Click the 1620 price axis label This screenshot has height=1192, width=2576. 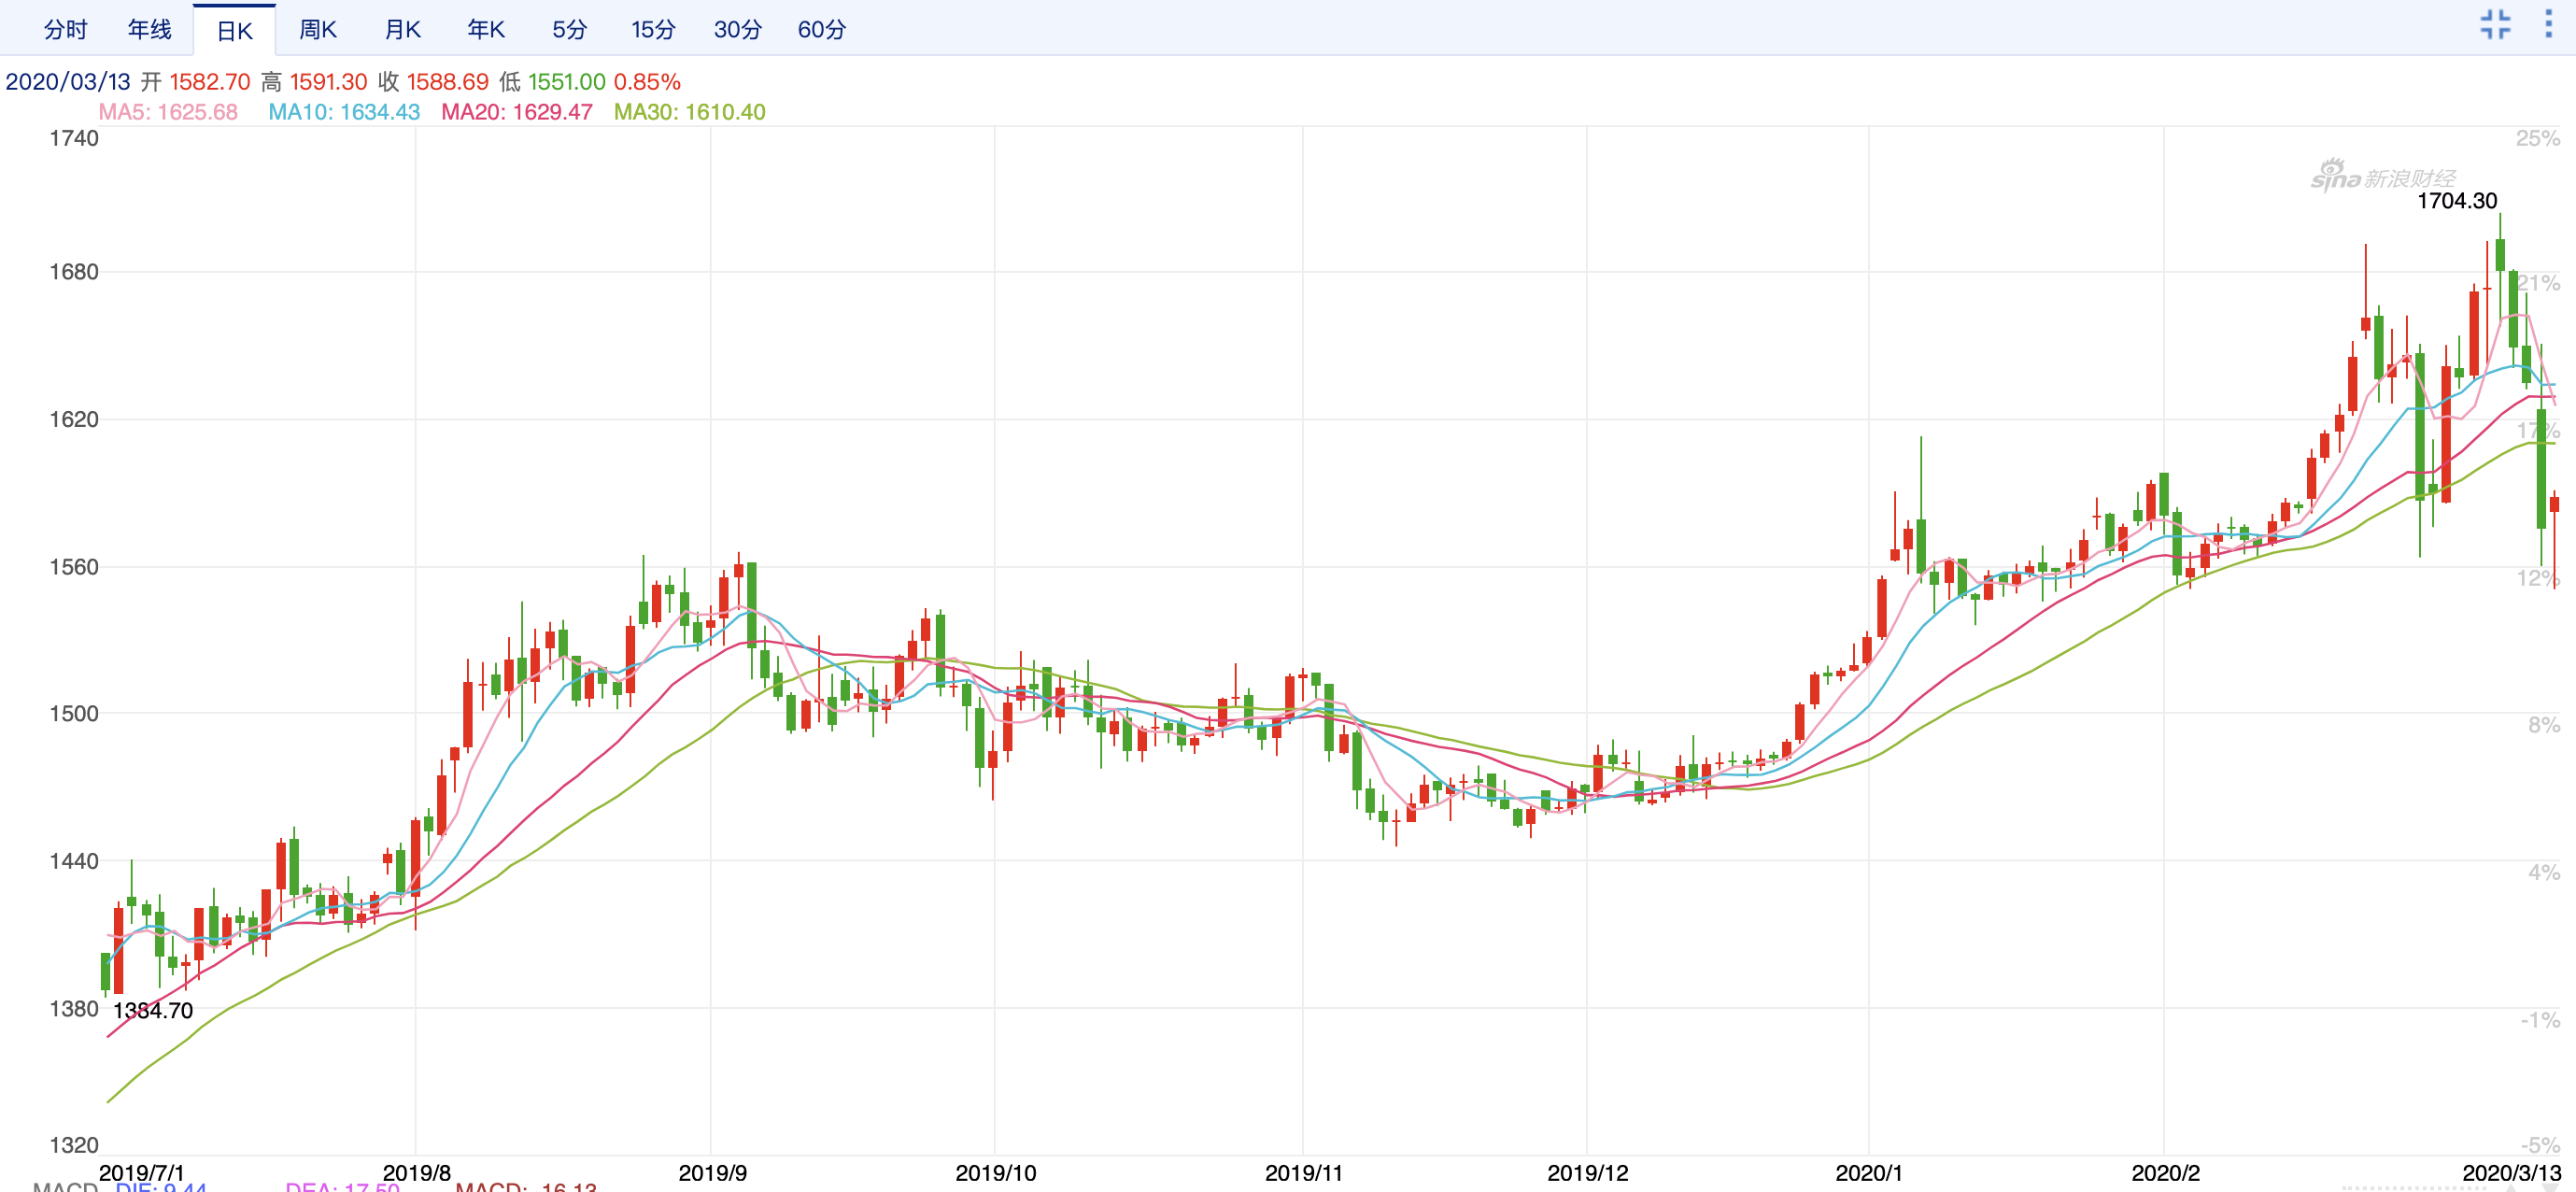(74, 420)
